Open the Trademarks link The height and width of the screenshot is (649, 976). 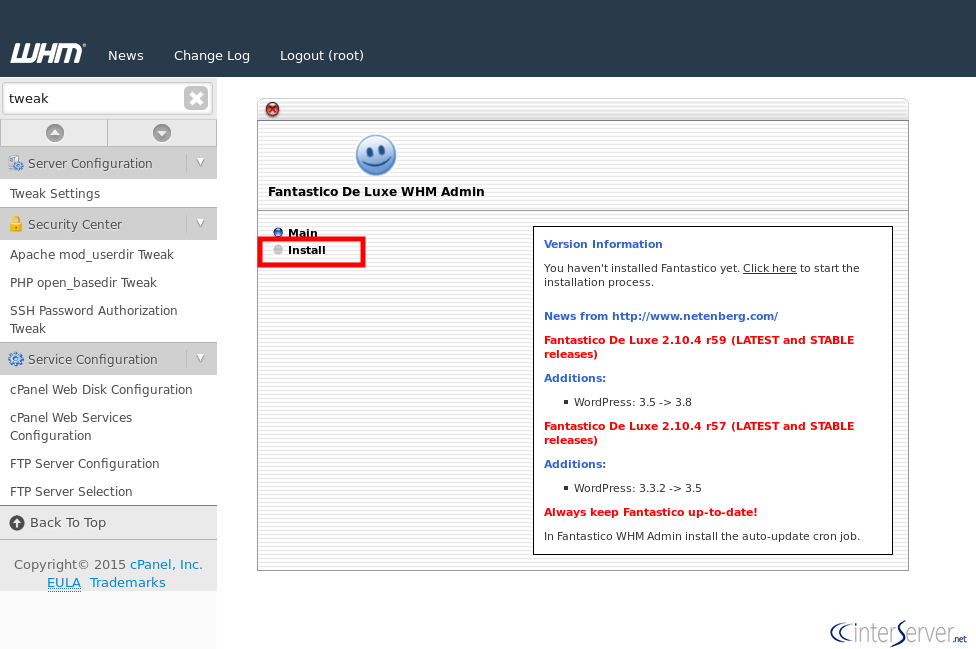tap(128, 582)
